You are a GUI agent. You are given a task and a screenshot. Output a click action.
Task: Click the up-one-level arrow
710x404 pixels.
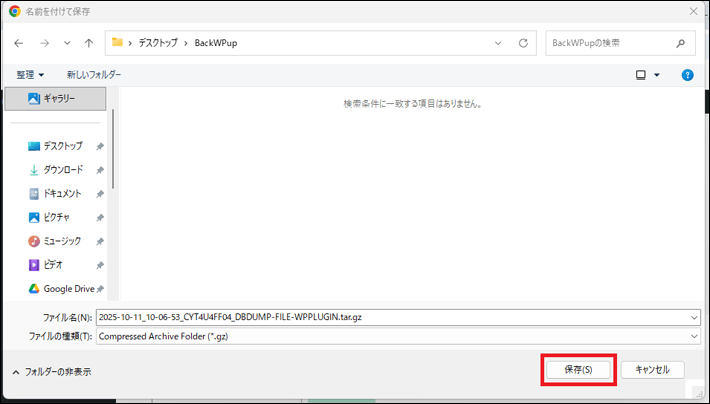click(x=89, y=43)
